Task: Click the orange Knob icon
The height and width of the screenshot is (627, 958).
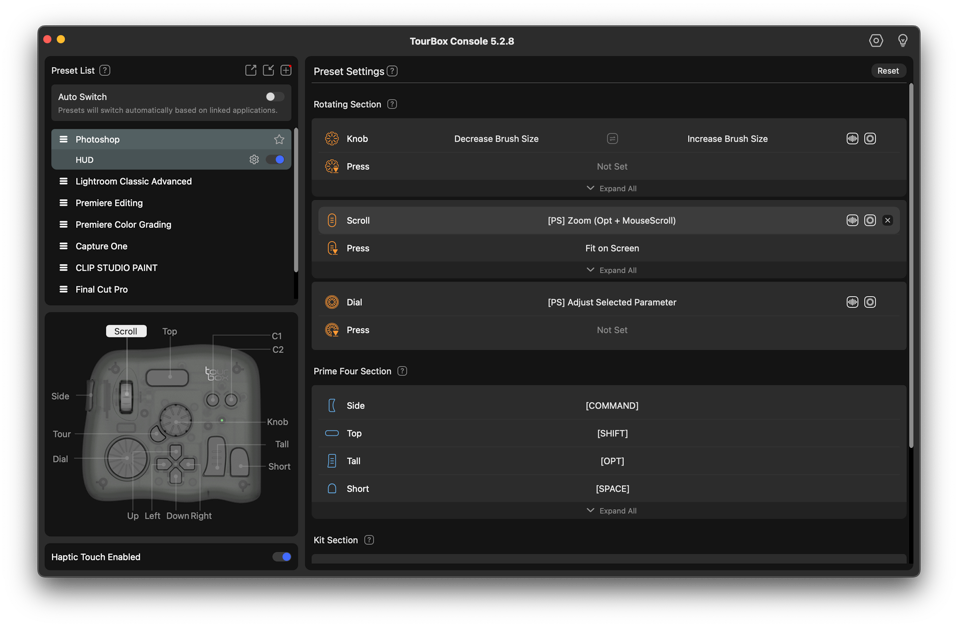Action: [x=332, y=139]
